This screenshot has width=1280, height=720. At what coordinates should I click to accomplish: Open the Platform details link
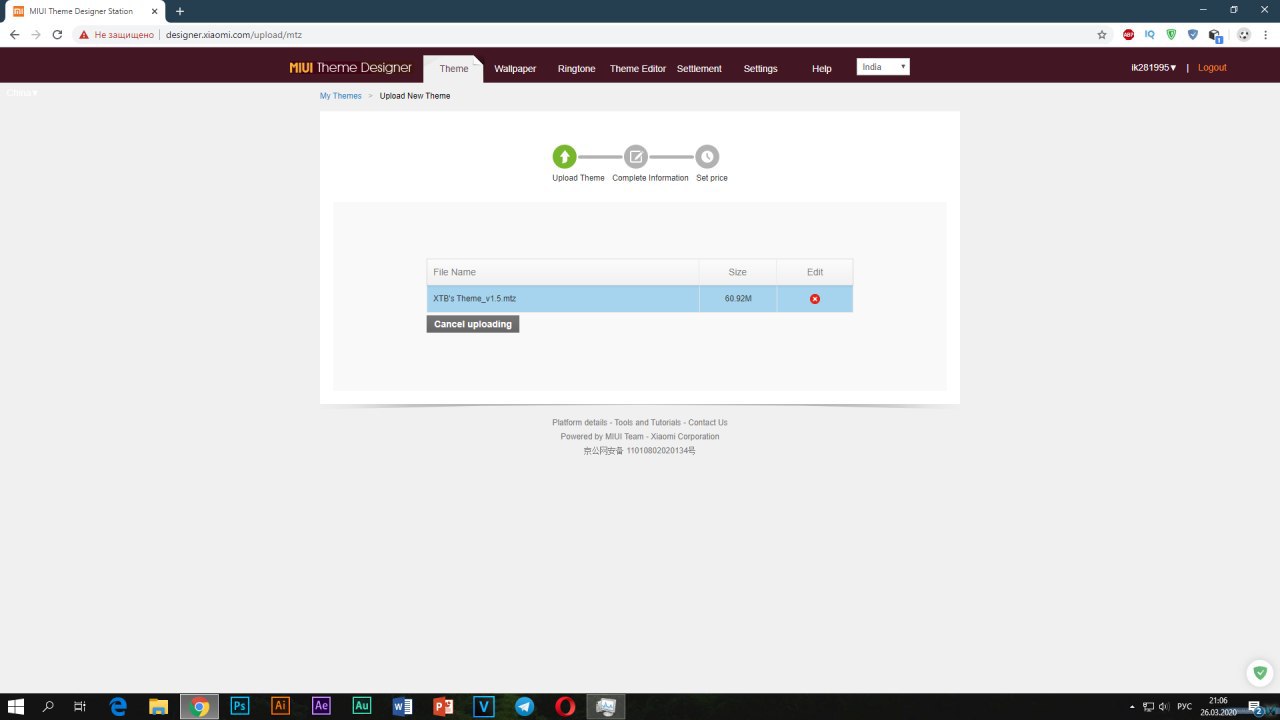580,422
